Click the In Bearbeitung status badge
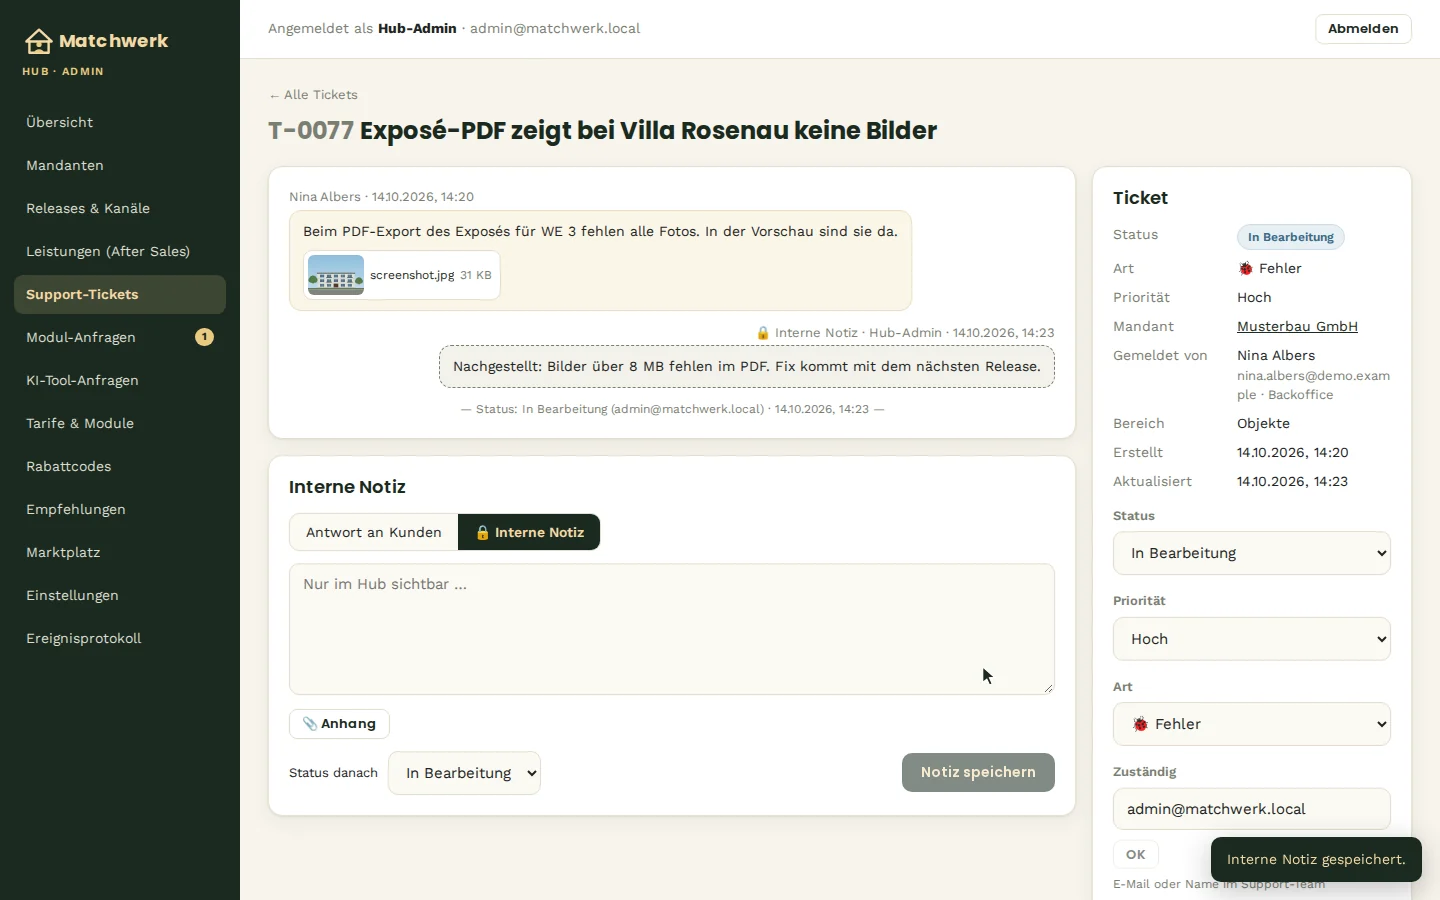 [x=1291, y=237]
